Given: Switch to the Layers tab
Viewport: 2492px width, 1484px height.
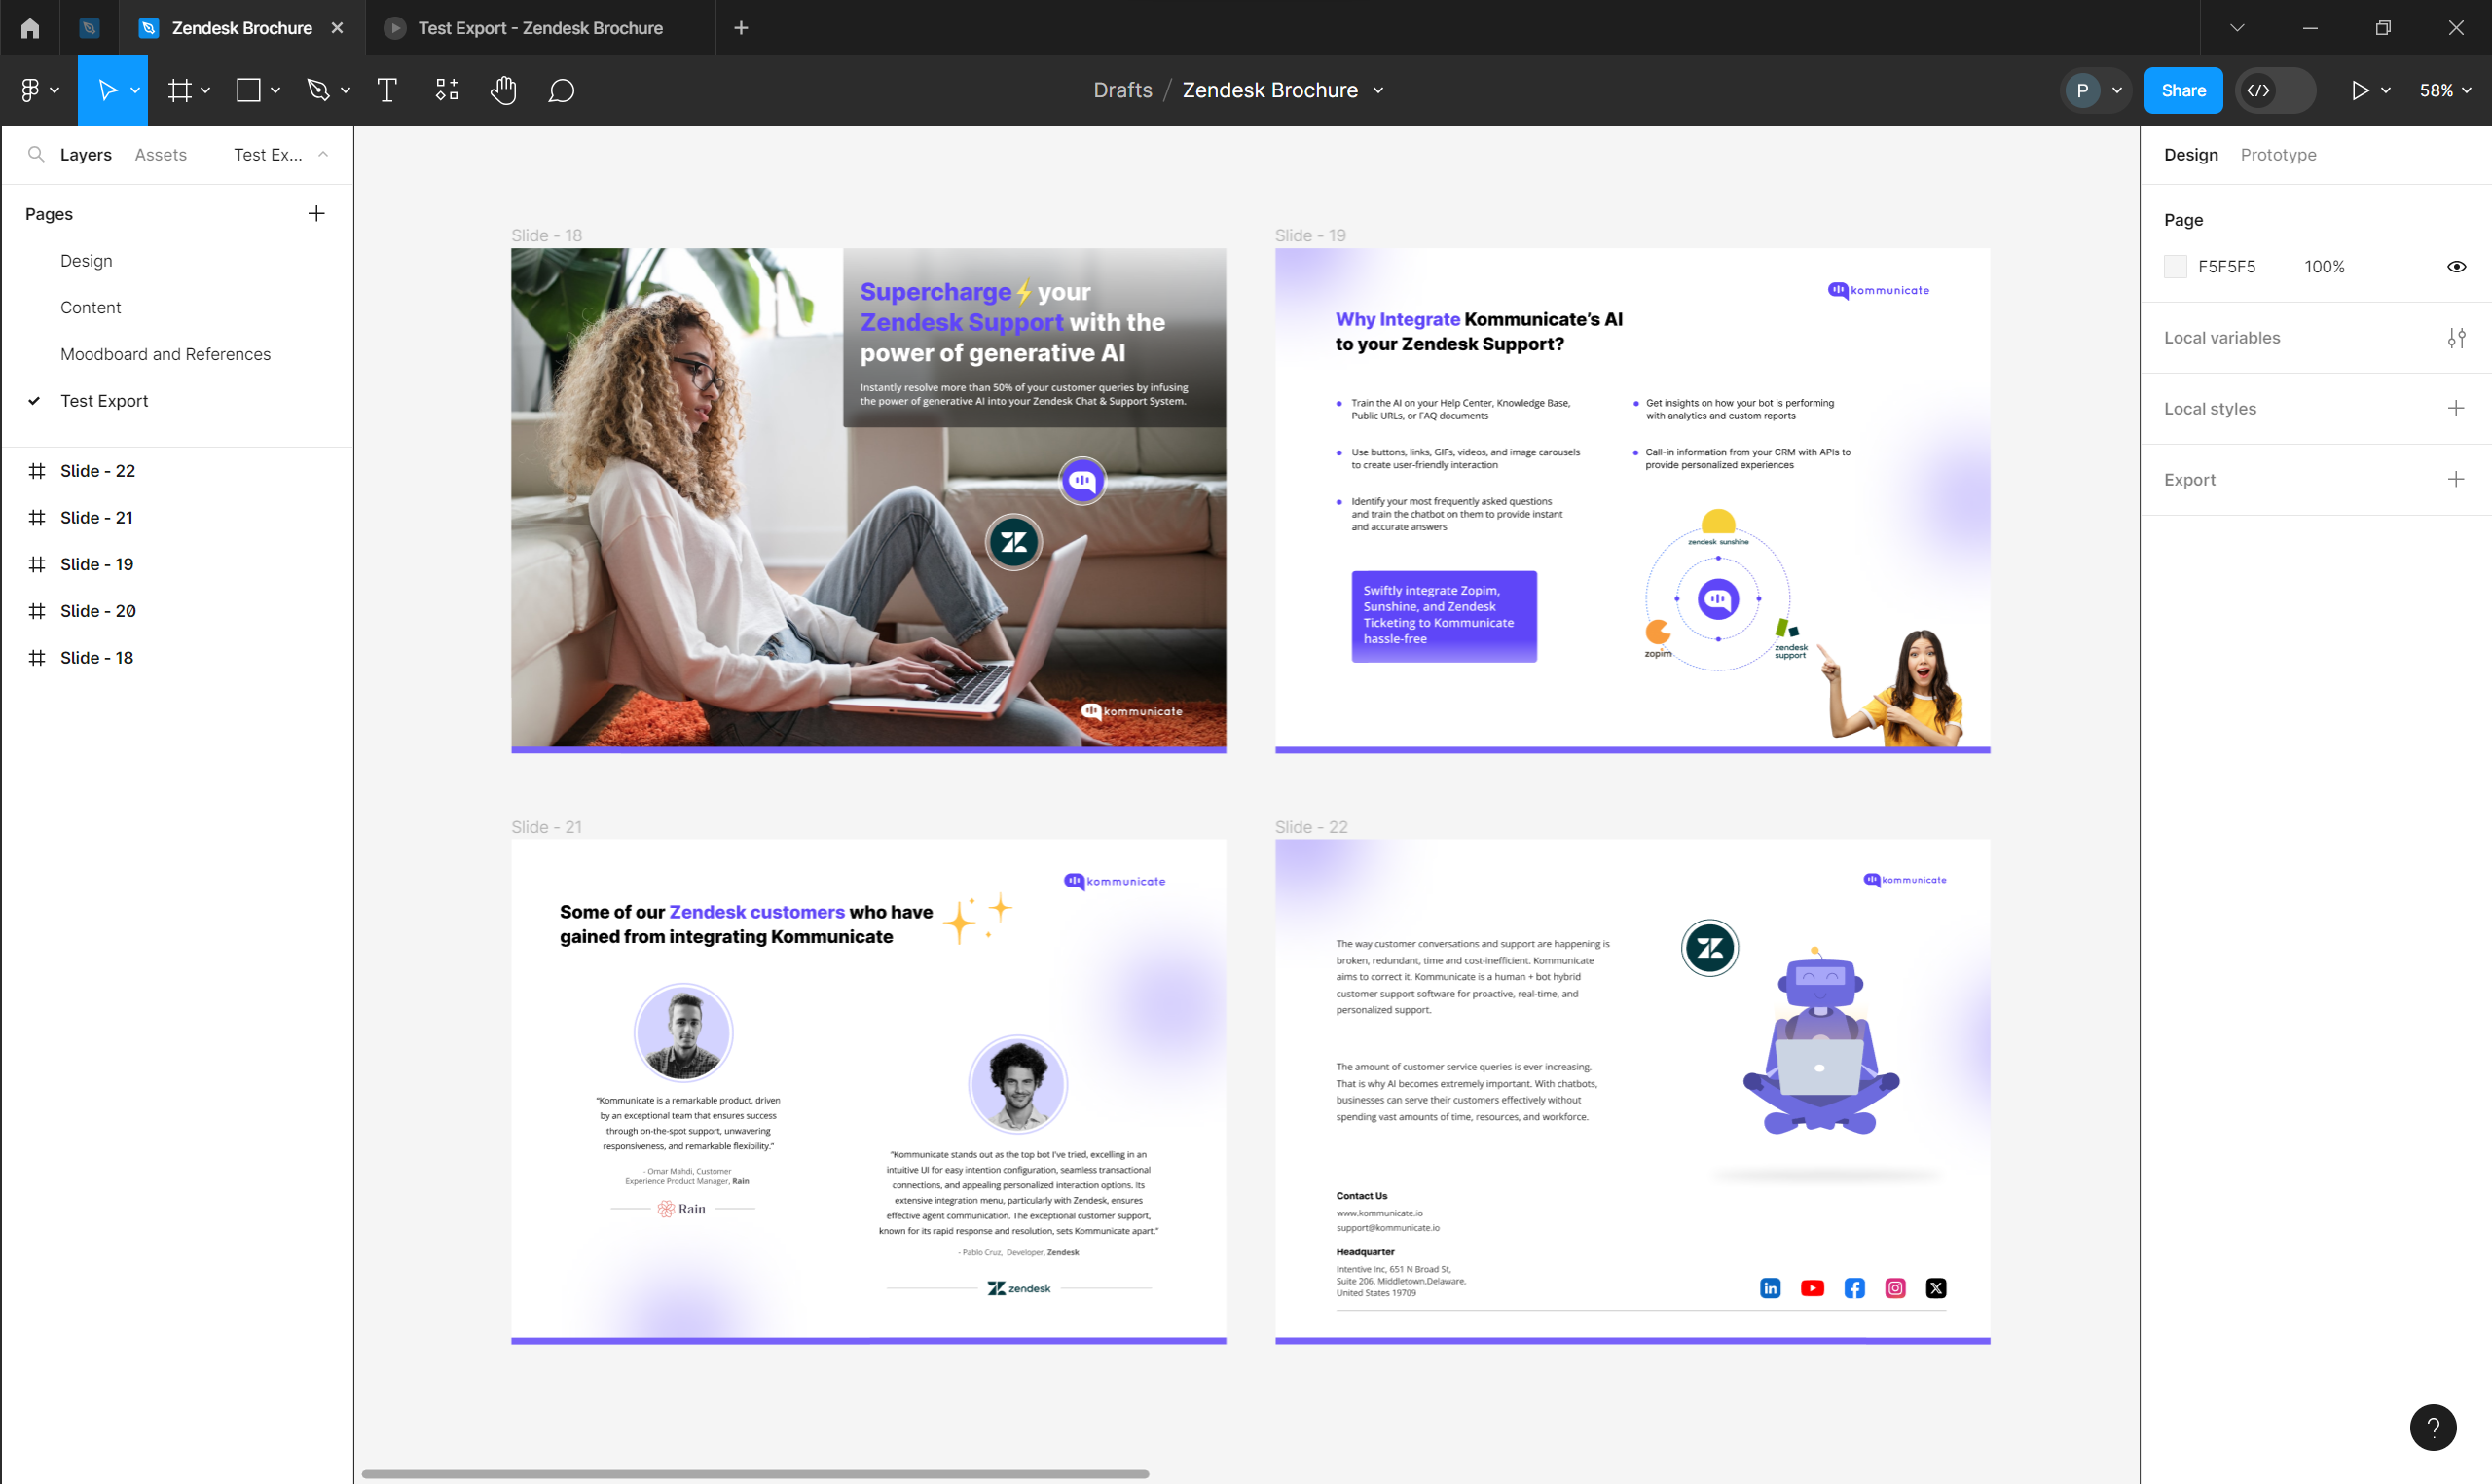Looking at the screenshot, I should click(86, 154).
